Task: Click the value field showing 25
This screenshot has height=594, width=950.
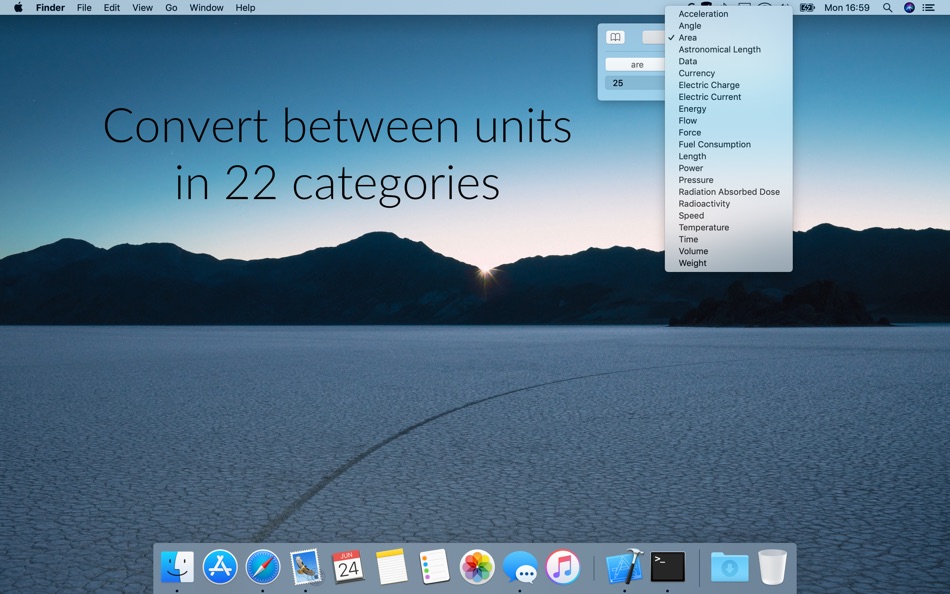Action: click(x=635, y=83)
